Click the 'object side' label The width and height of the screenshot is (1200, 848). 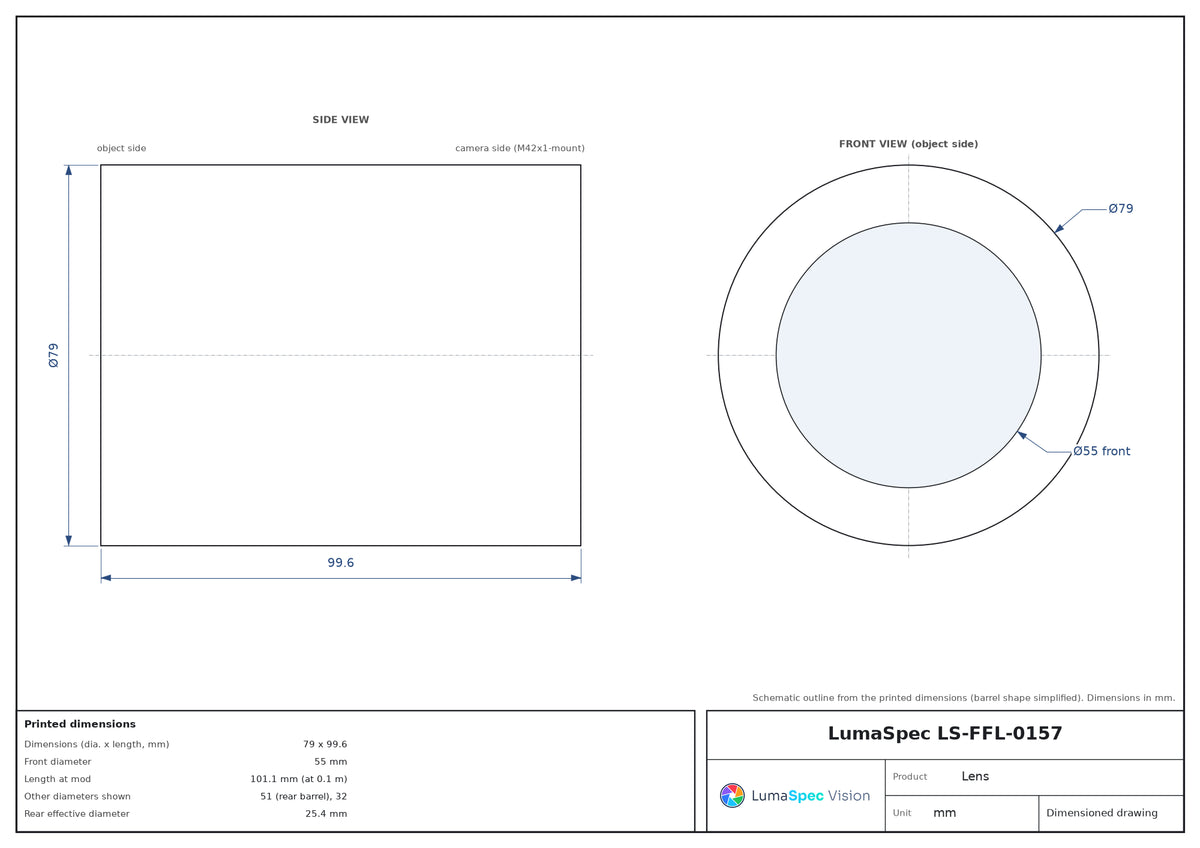[x=121, y=148]
